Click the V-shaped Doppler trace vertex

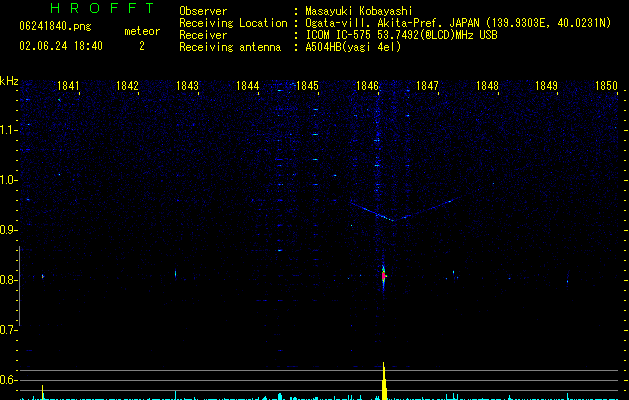point(393,220)
